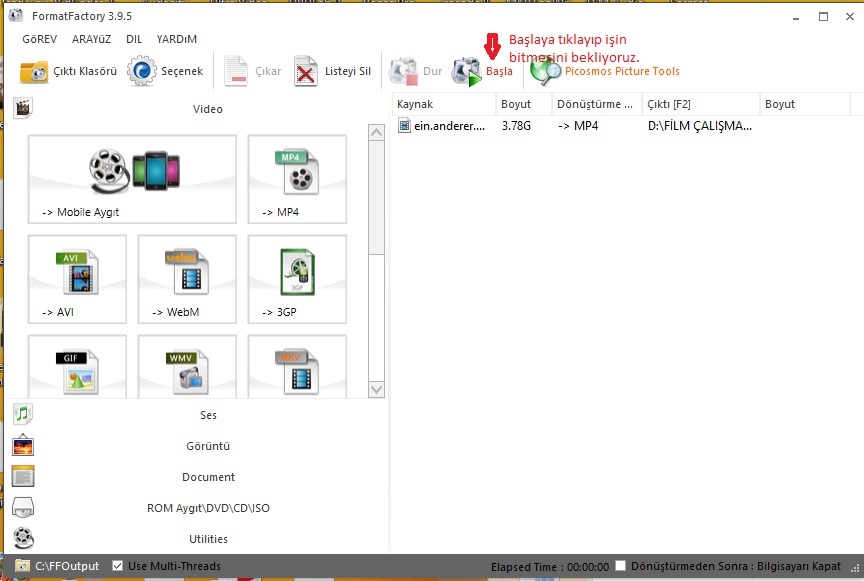Click the rightmost Boyut column header
This screenshot has height=581, width=864.
pyautogui.click(x=805, y=104)
